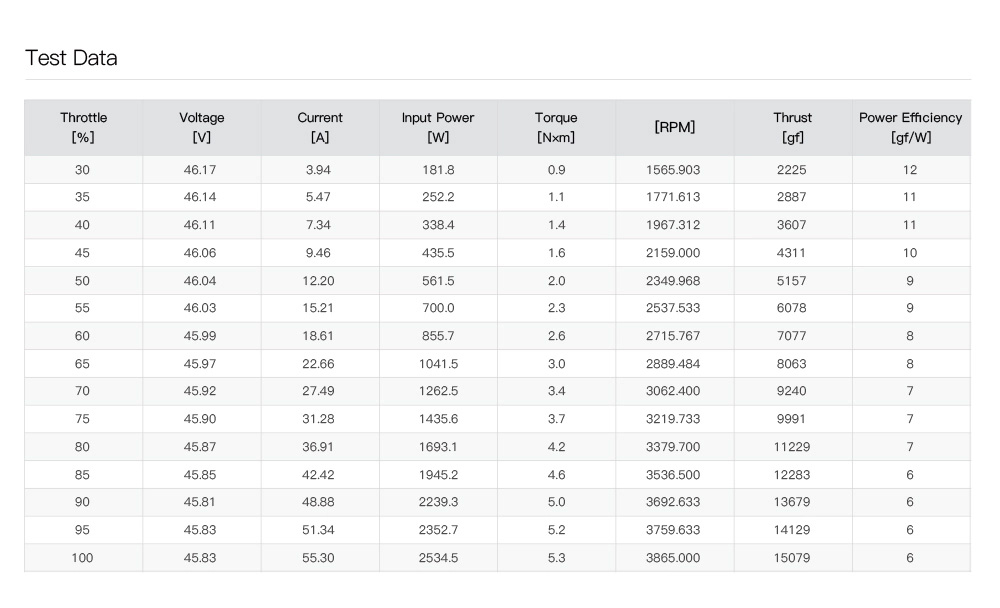Select the power efficiency value 12
The image size is (1000, 608).
click(910, 170)
